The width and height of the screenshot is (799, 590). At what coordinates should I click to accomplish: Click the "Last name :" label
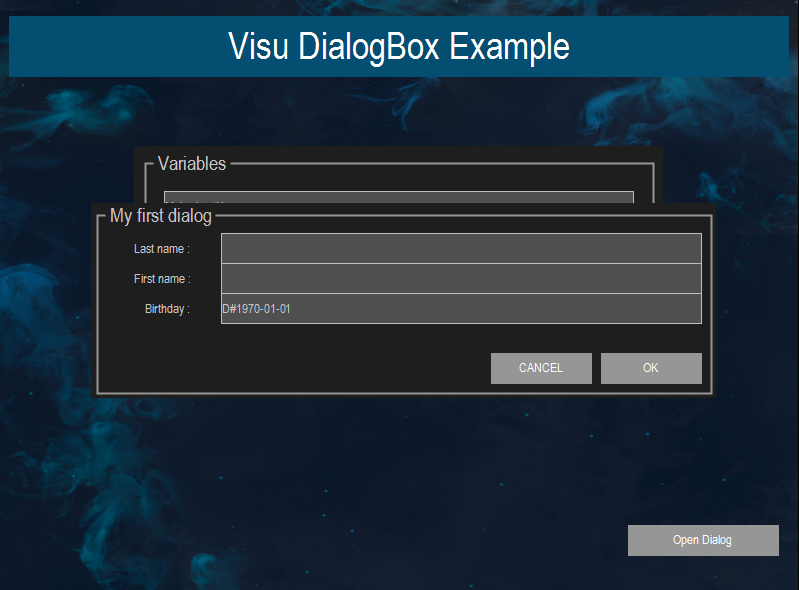(x=162, y=249)
